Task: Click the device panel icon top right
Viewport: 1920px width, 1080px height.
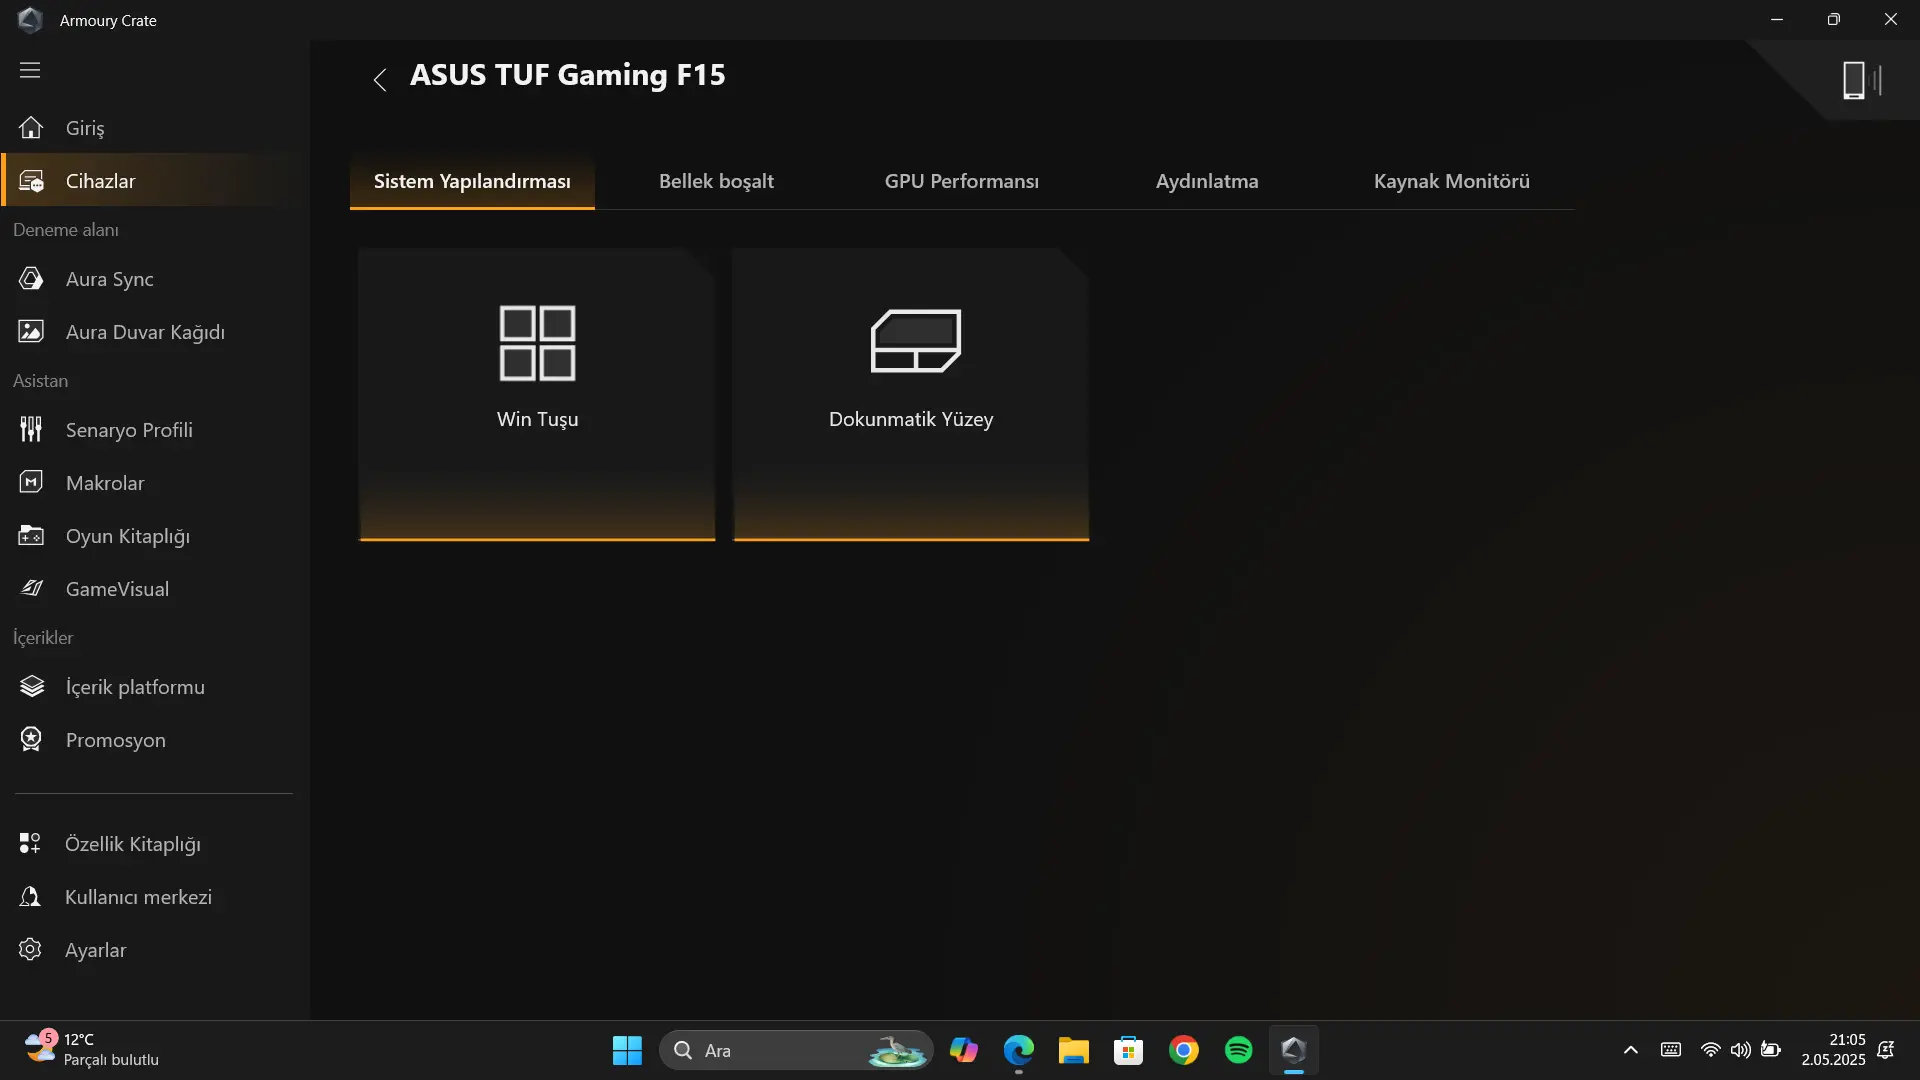Action: pos(1862,80)
